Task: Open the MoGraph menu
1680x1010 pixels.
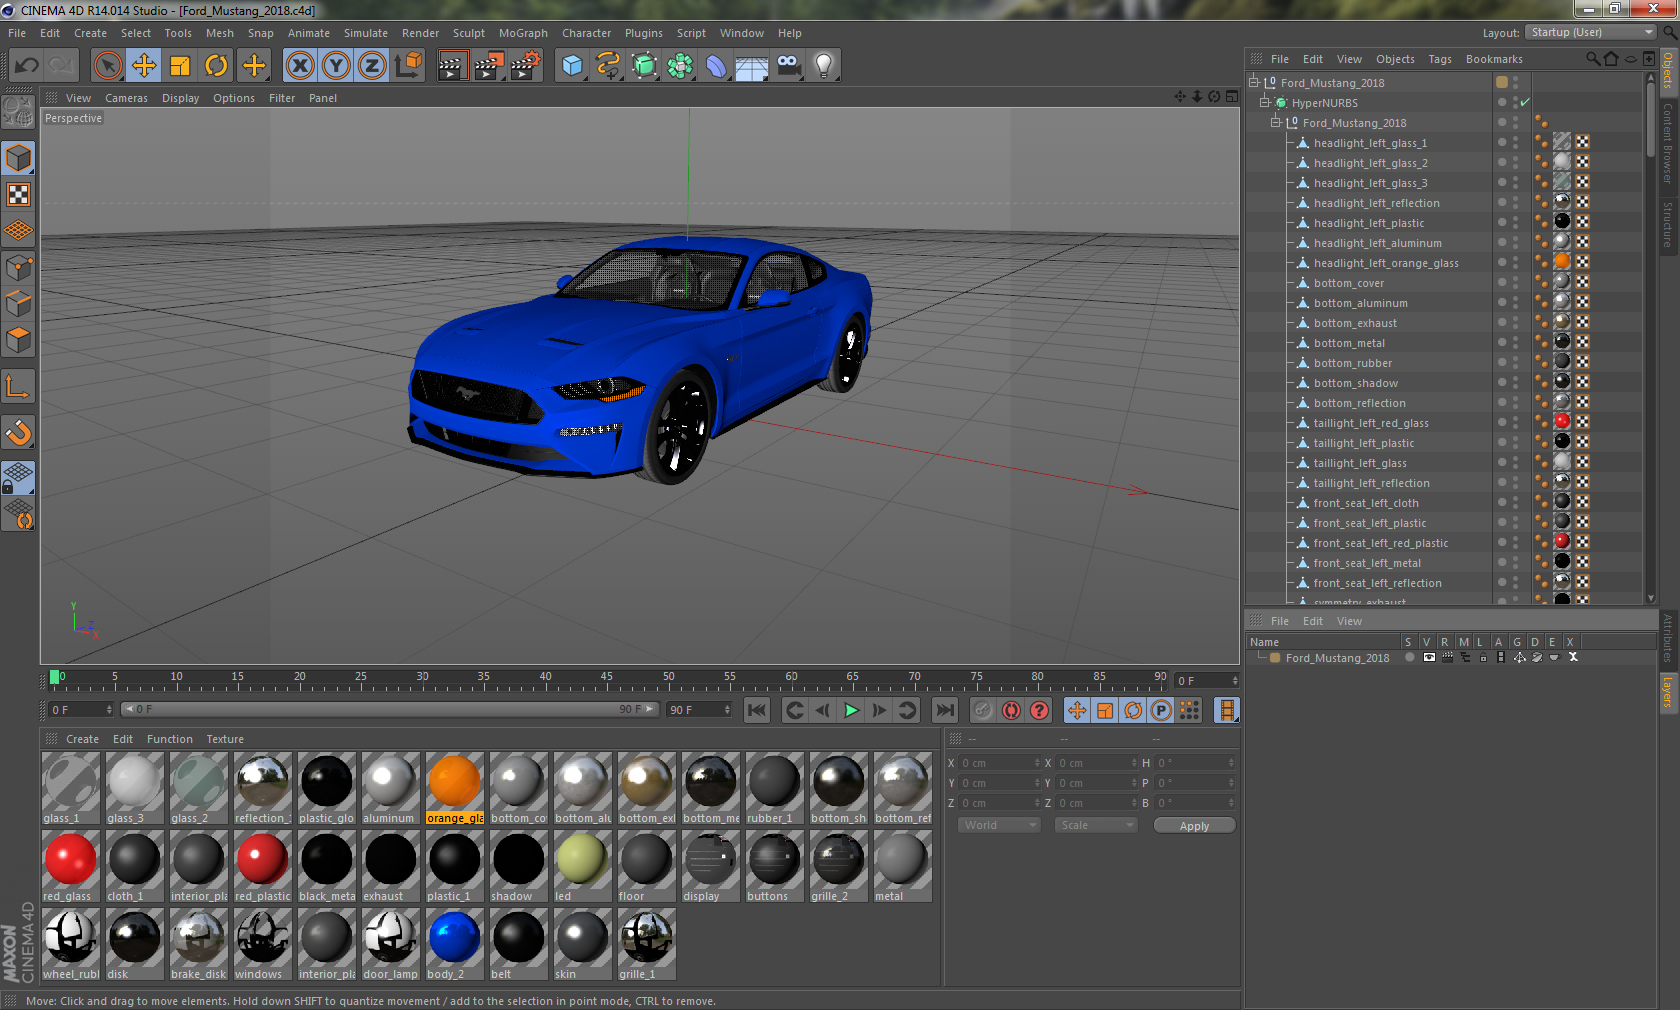Action: [523, 33]
